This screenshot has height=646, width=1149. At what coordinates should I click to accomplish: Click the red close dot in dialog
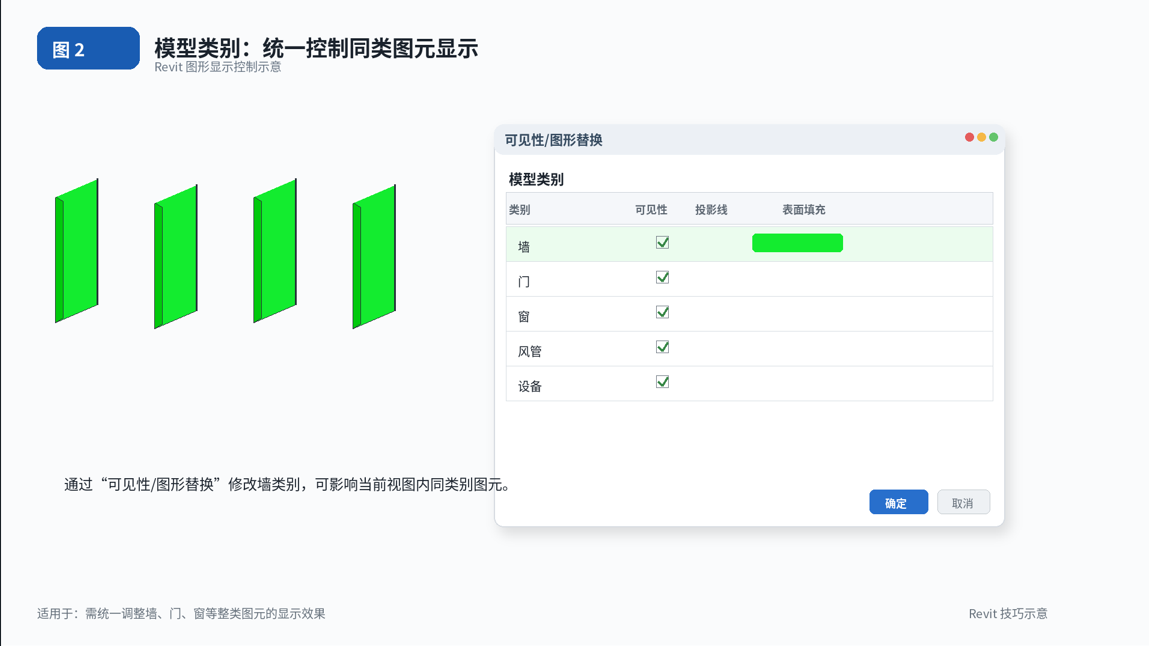pyautogui.click(x=969, y=137)
